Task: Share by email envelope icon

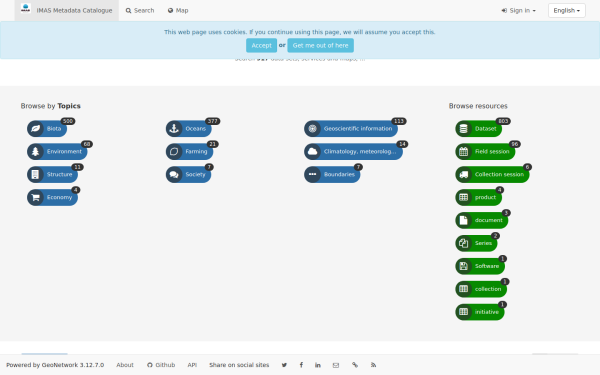Action: 336,365
